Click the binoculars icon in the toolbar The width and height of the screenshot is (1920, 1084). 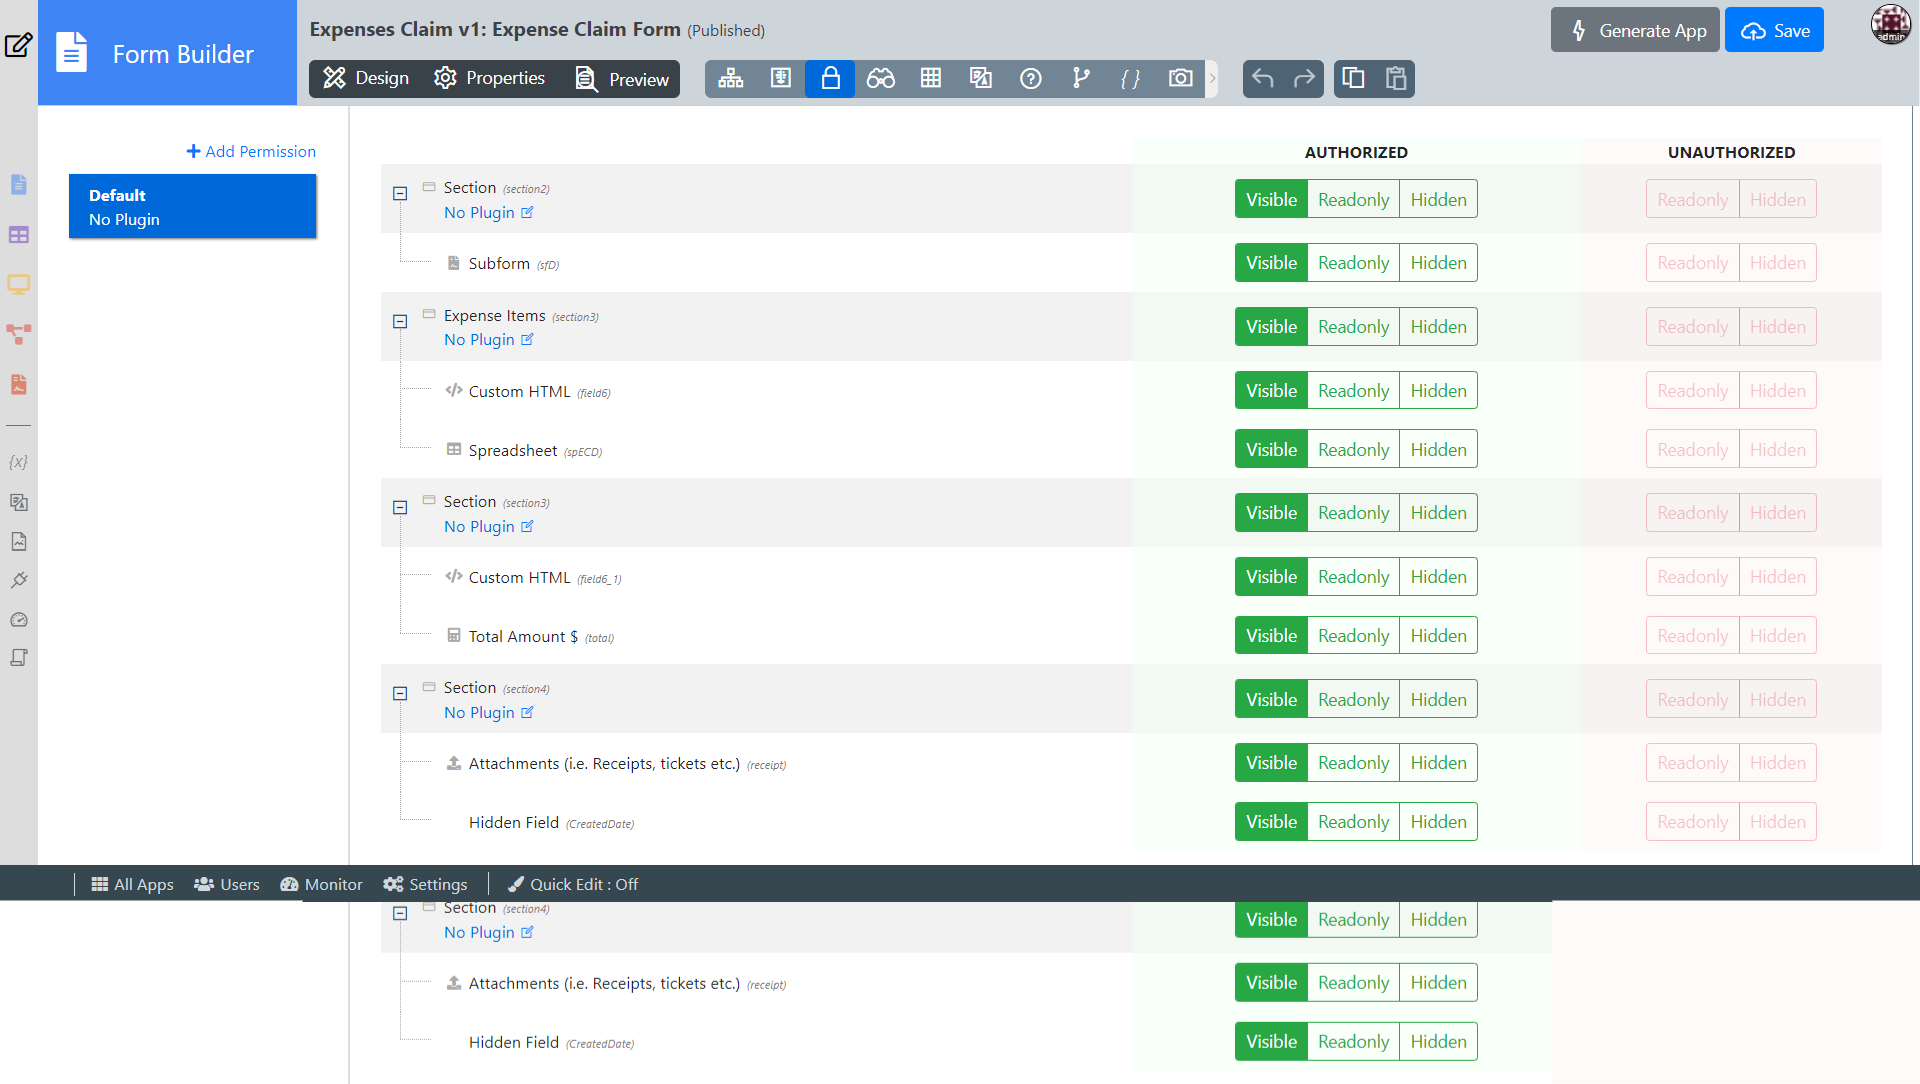(880, 78)
